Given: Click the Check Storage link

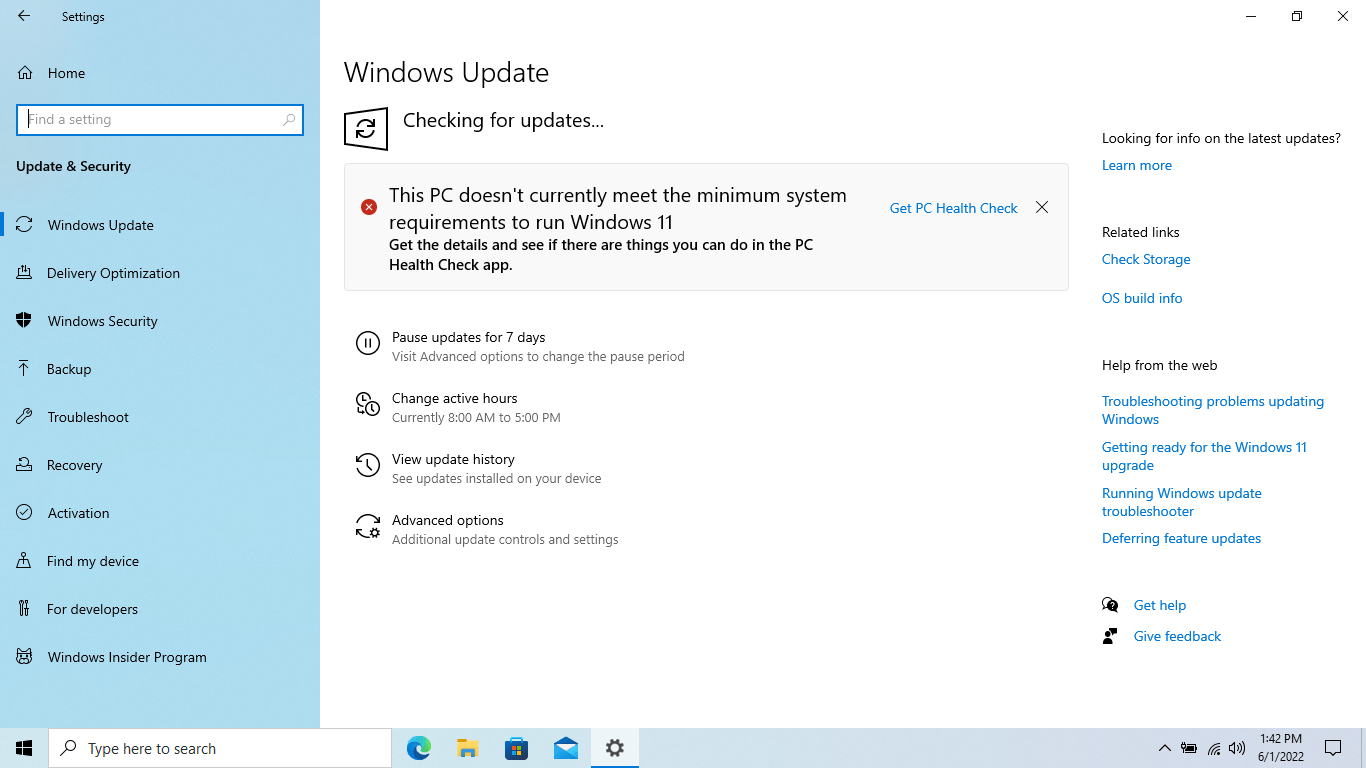Looking at the screenshot, I should click(1145, 259).
